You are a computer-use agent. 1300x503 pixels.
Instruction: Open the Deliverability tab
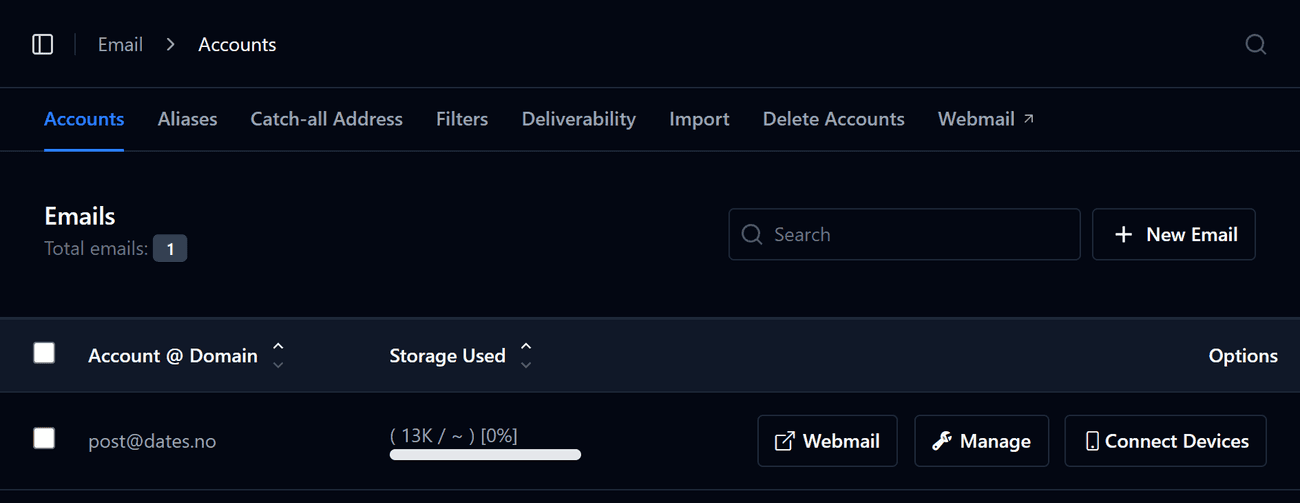[x=578, y=119]
